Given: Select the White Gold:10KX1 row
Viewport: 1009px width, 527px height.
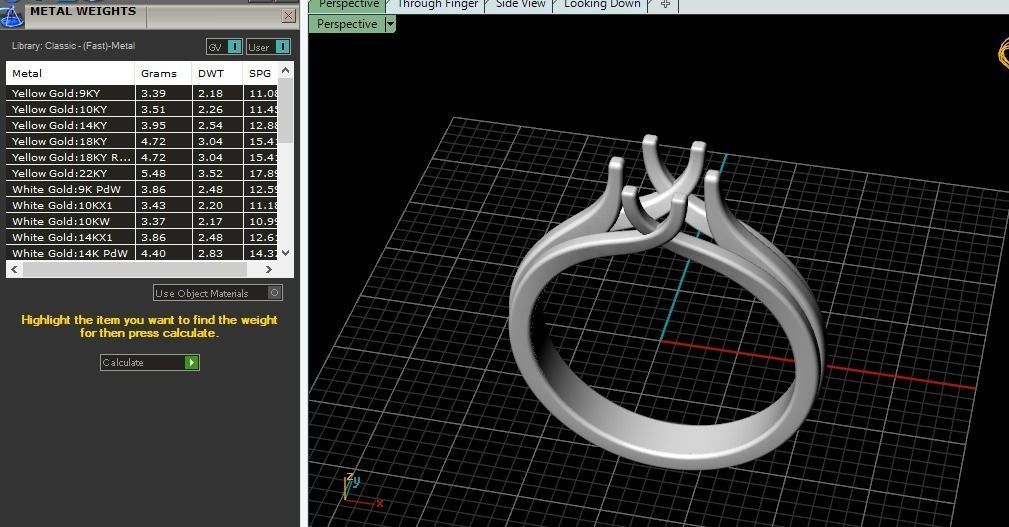Looking at the screenshot, I should pyautogui.click(x=142, y=206).
